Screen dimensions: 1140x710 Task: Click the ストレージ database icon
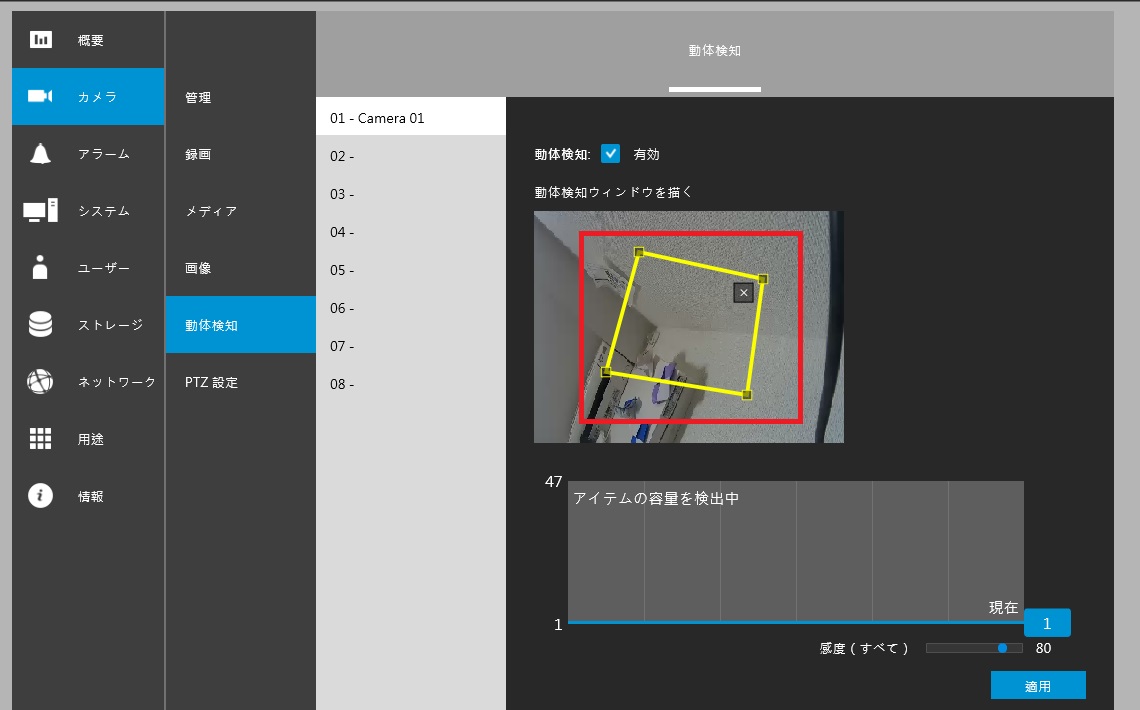pos(40,324)
